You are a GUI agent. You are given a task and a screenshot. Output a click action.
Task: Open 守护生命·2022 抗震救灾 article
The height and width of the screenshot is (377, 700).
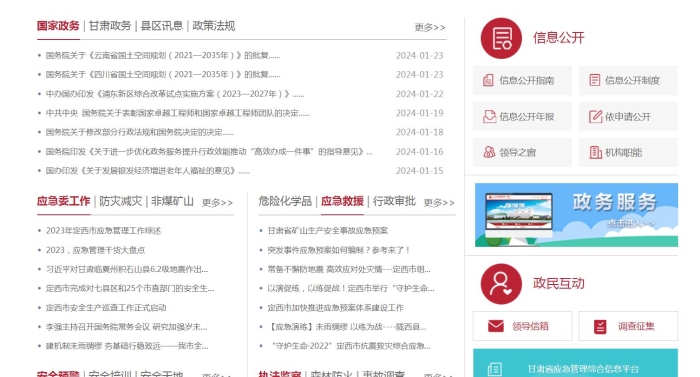(x=351, y=346)
